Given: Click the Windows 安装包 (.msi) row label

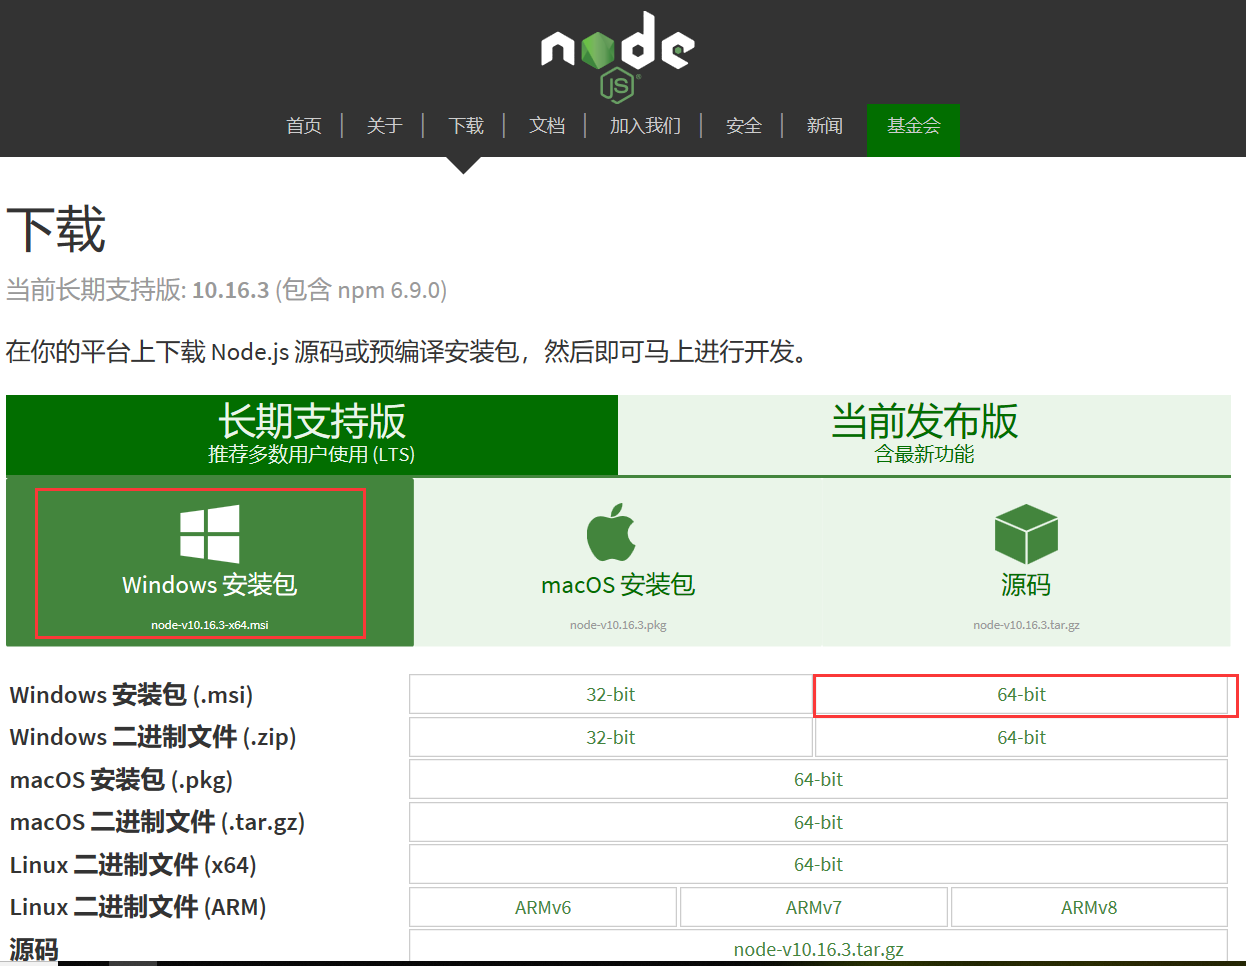Looking at the screenshot, I should click(131, 695).
